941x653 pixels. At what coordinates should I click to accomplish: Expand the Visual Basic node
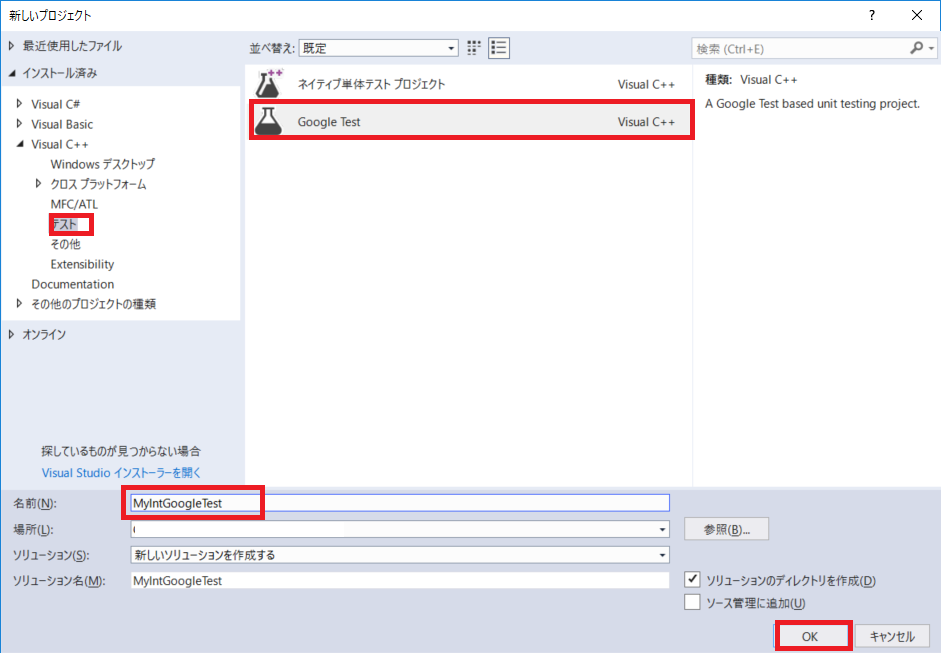click(x=19, y=124)
